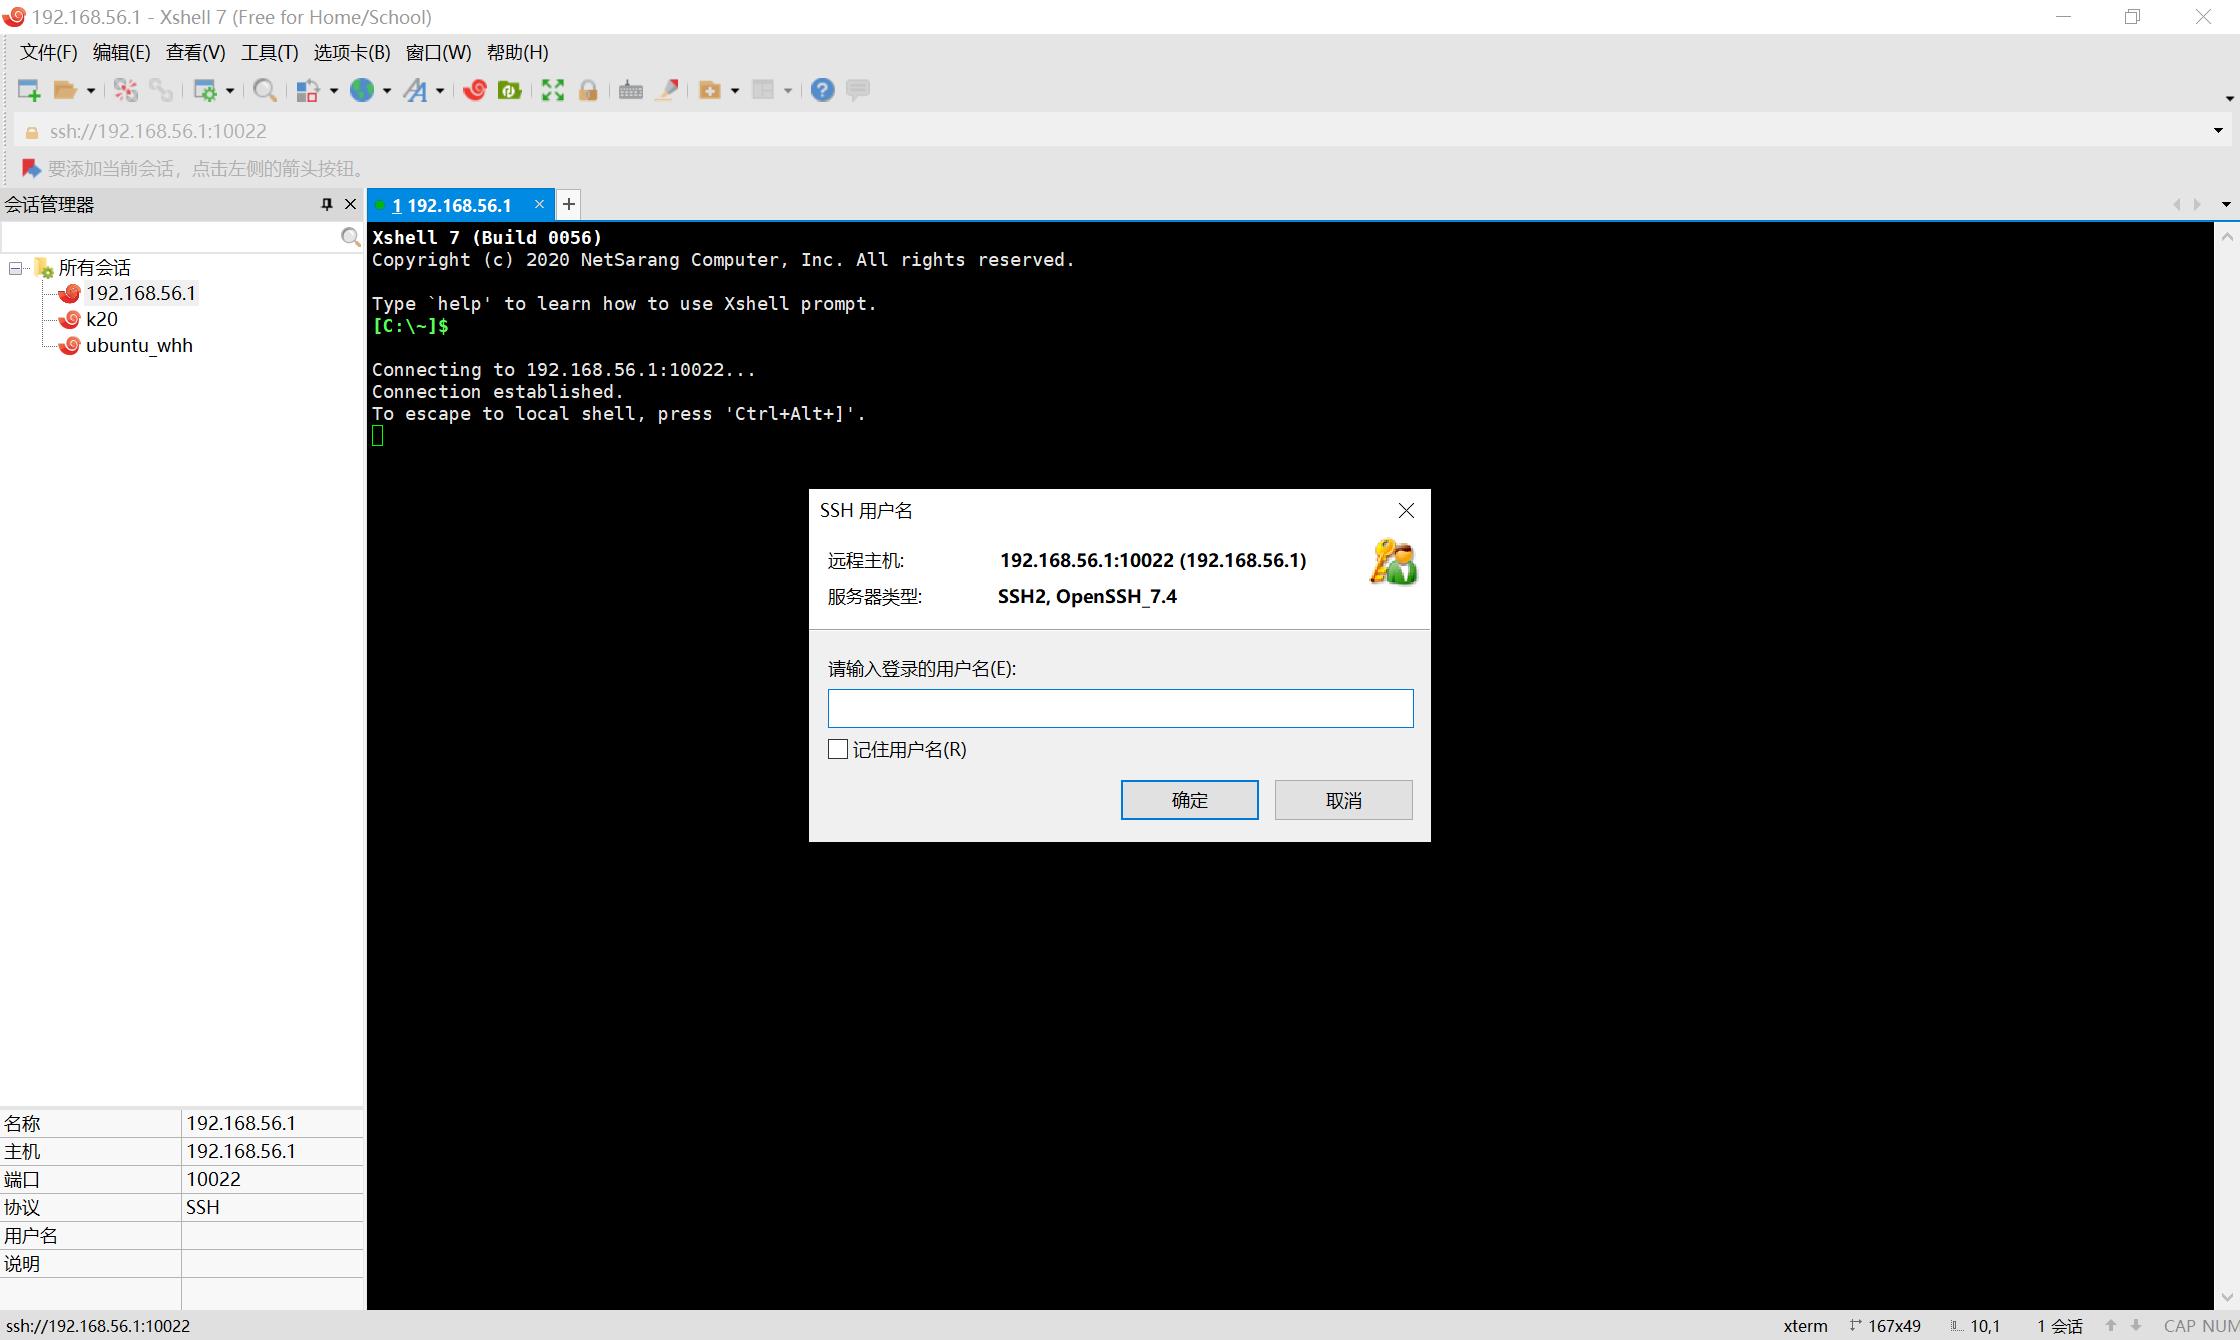2240x1340 pixels.
Task: Open the 选项卡(B) menu
Action: (x=352, y=52)
